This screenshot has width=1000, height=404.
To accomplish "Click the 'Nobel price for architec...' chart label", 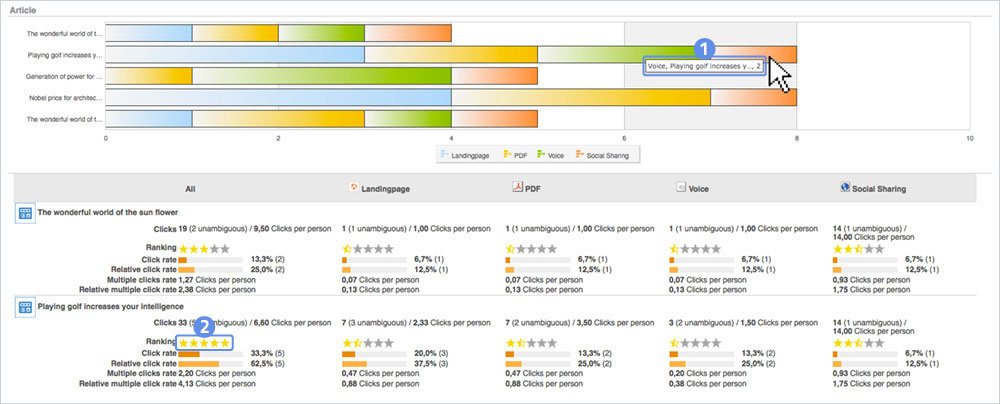I will pos(64,98).
